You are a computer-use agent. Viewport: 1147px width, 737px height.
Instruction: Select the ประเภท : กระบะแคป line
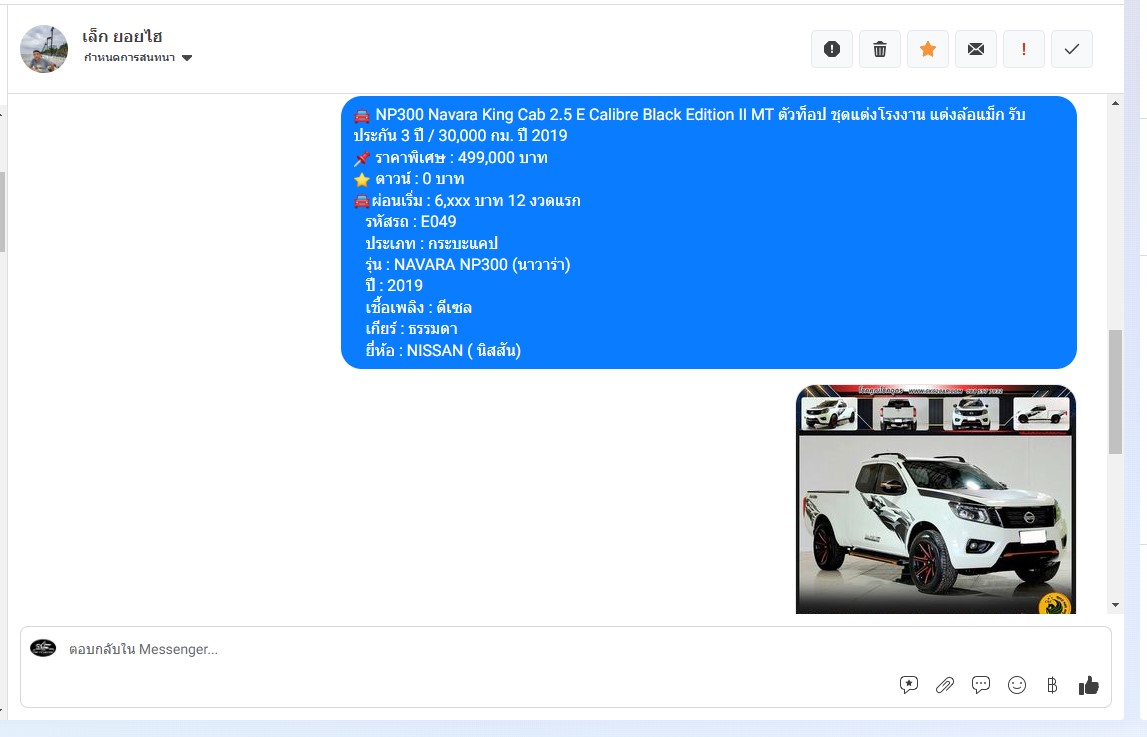coord(432,243)
